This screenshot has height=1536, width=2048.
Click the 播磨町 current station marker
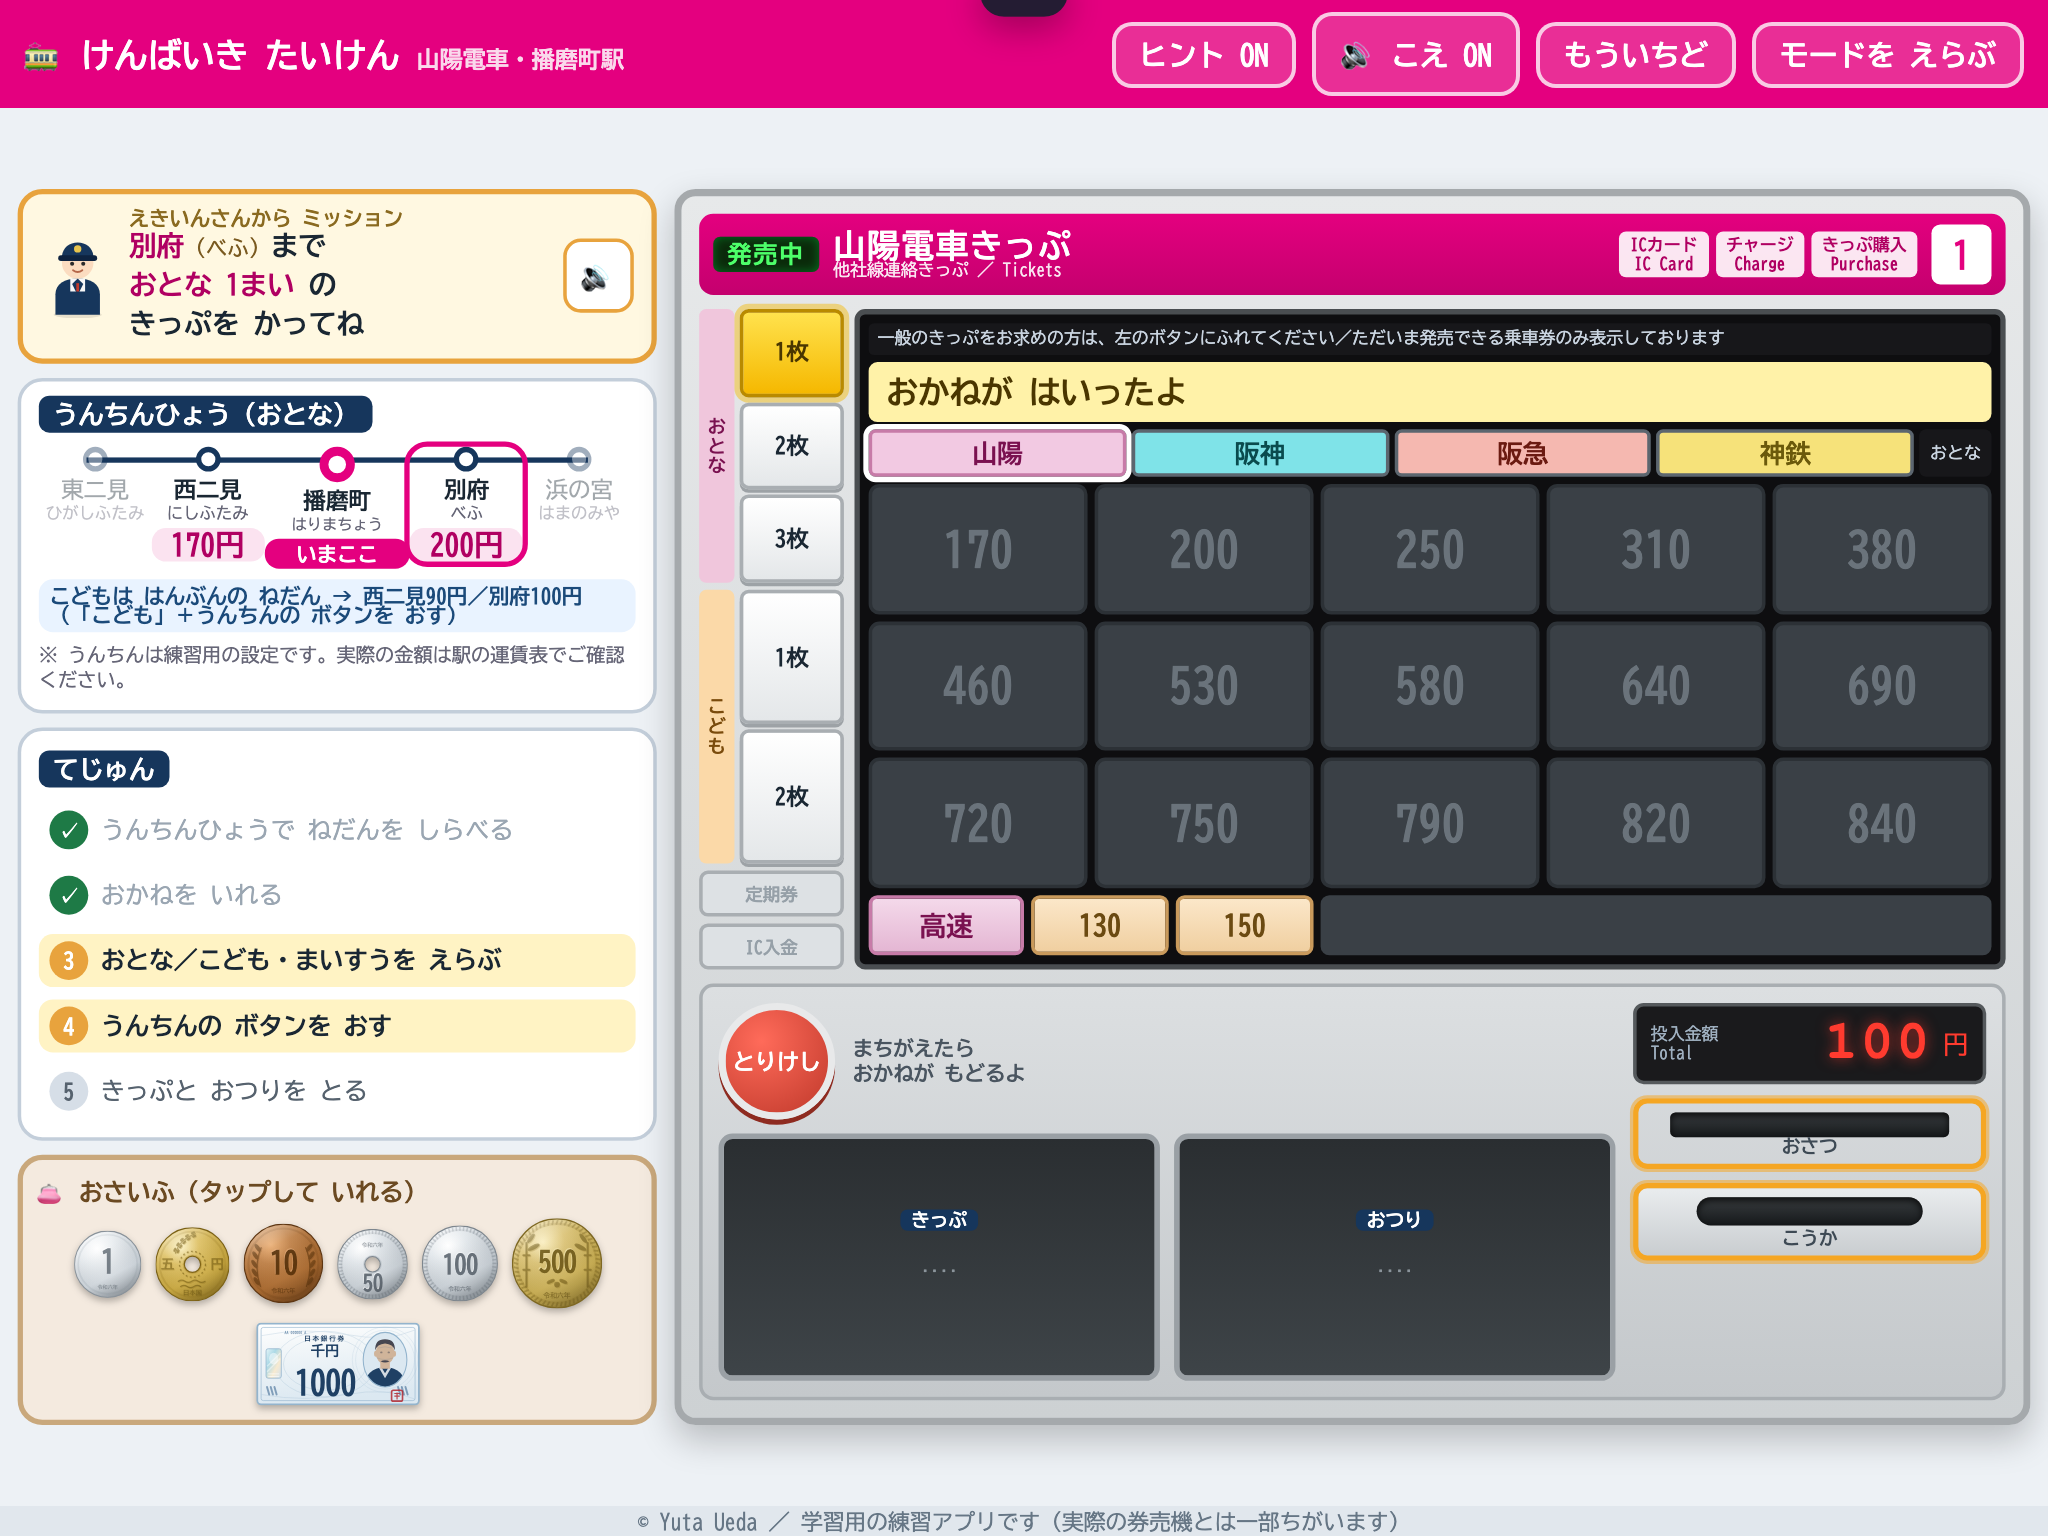click(x=337, y=508)
